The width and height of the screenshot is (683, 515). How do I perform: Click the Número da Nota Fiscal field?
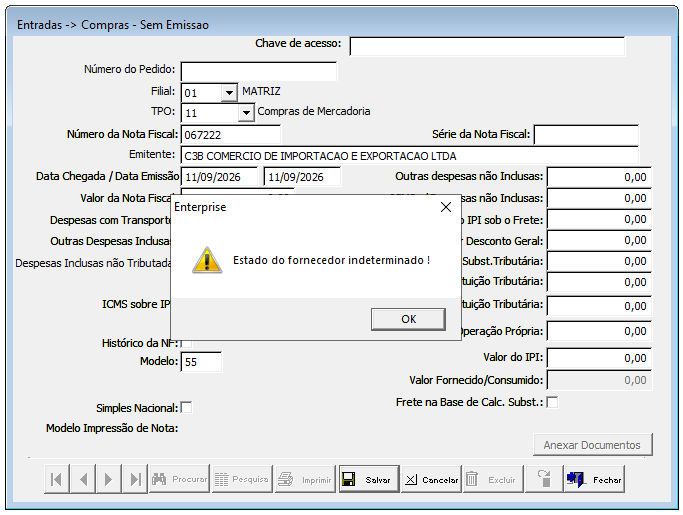pyautogui.click(x=230, y=135)
